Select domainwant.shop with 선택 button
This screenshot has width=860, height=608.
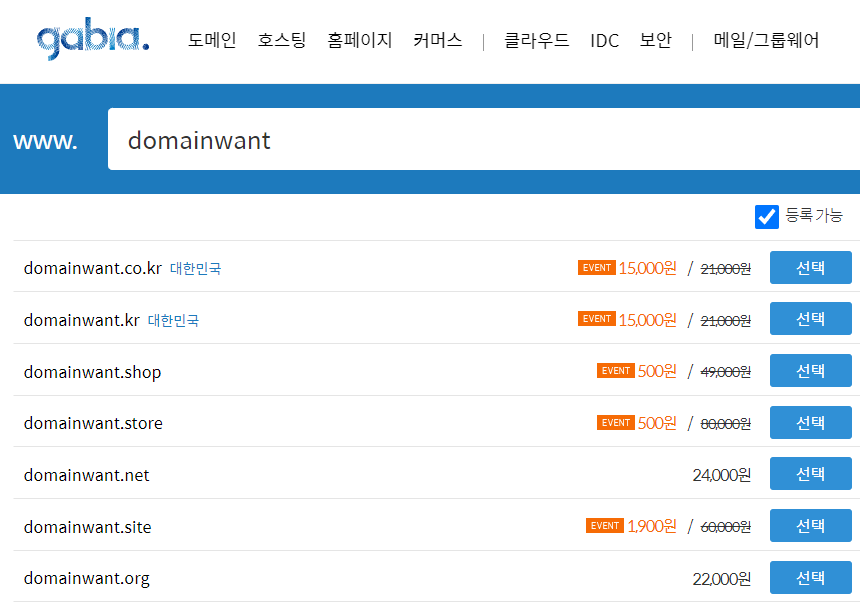click(811, 371)
